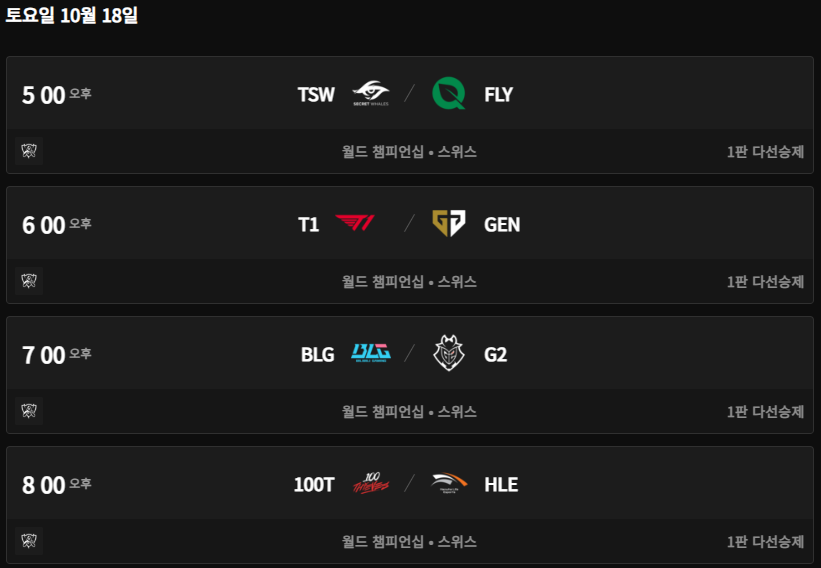
Task: Open the GEN team name link
Action: click(x=502, y=224)
